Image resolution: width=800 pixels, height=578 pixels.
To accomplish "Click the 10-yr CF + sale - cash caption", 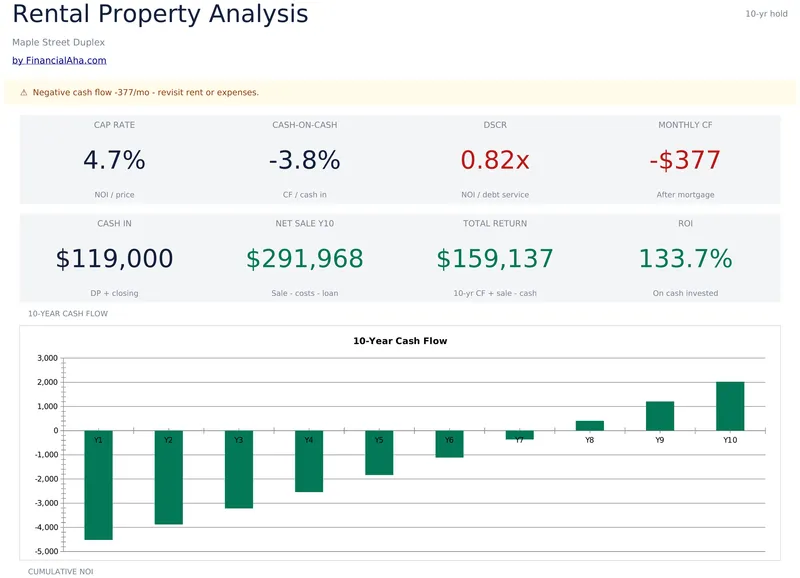I will [495, 293].
